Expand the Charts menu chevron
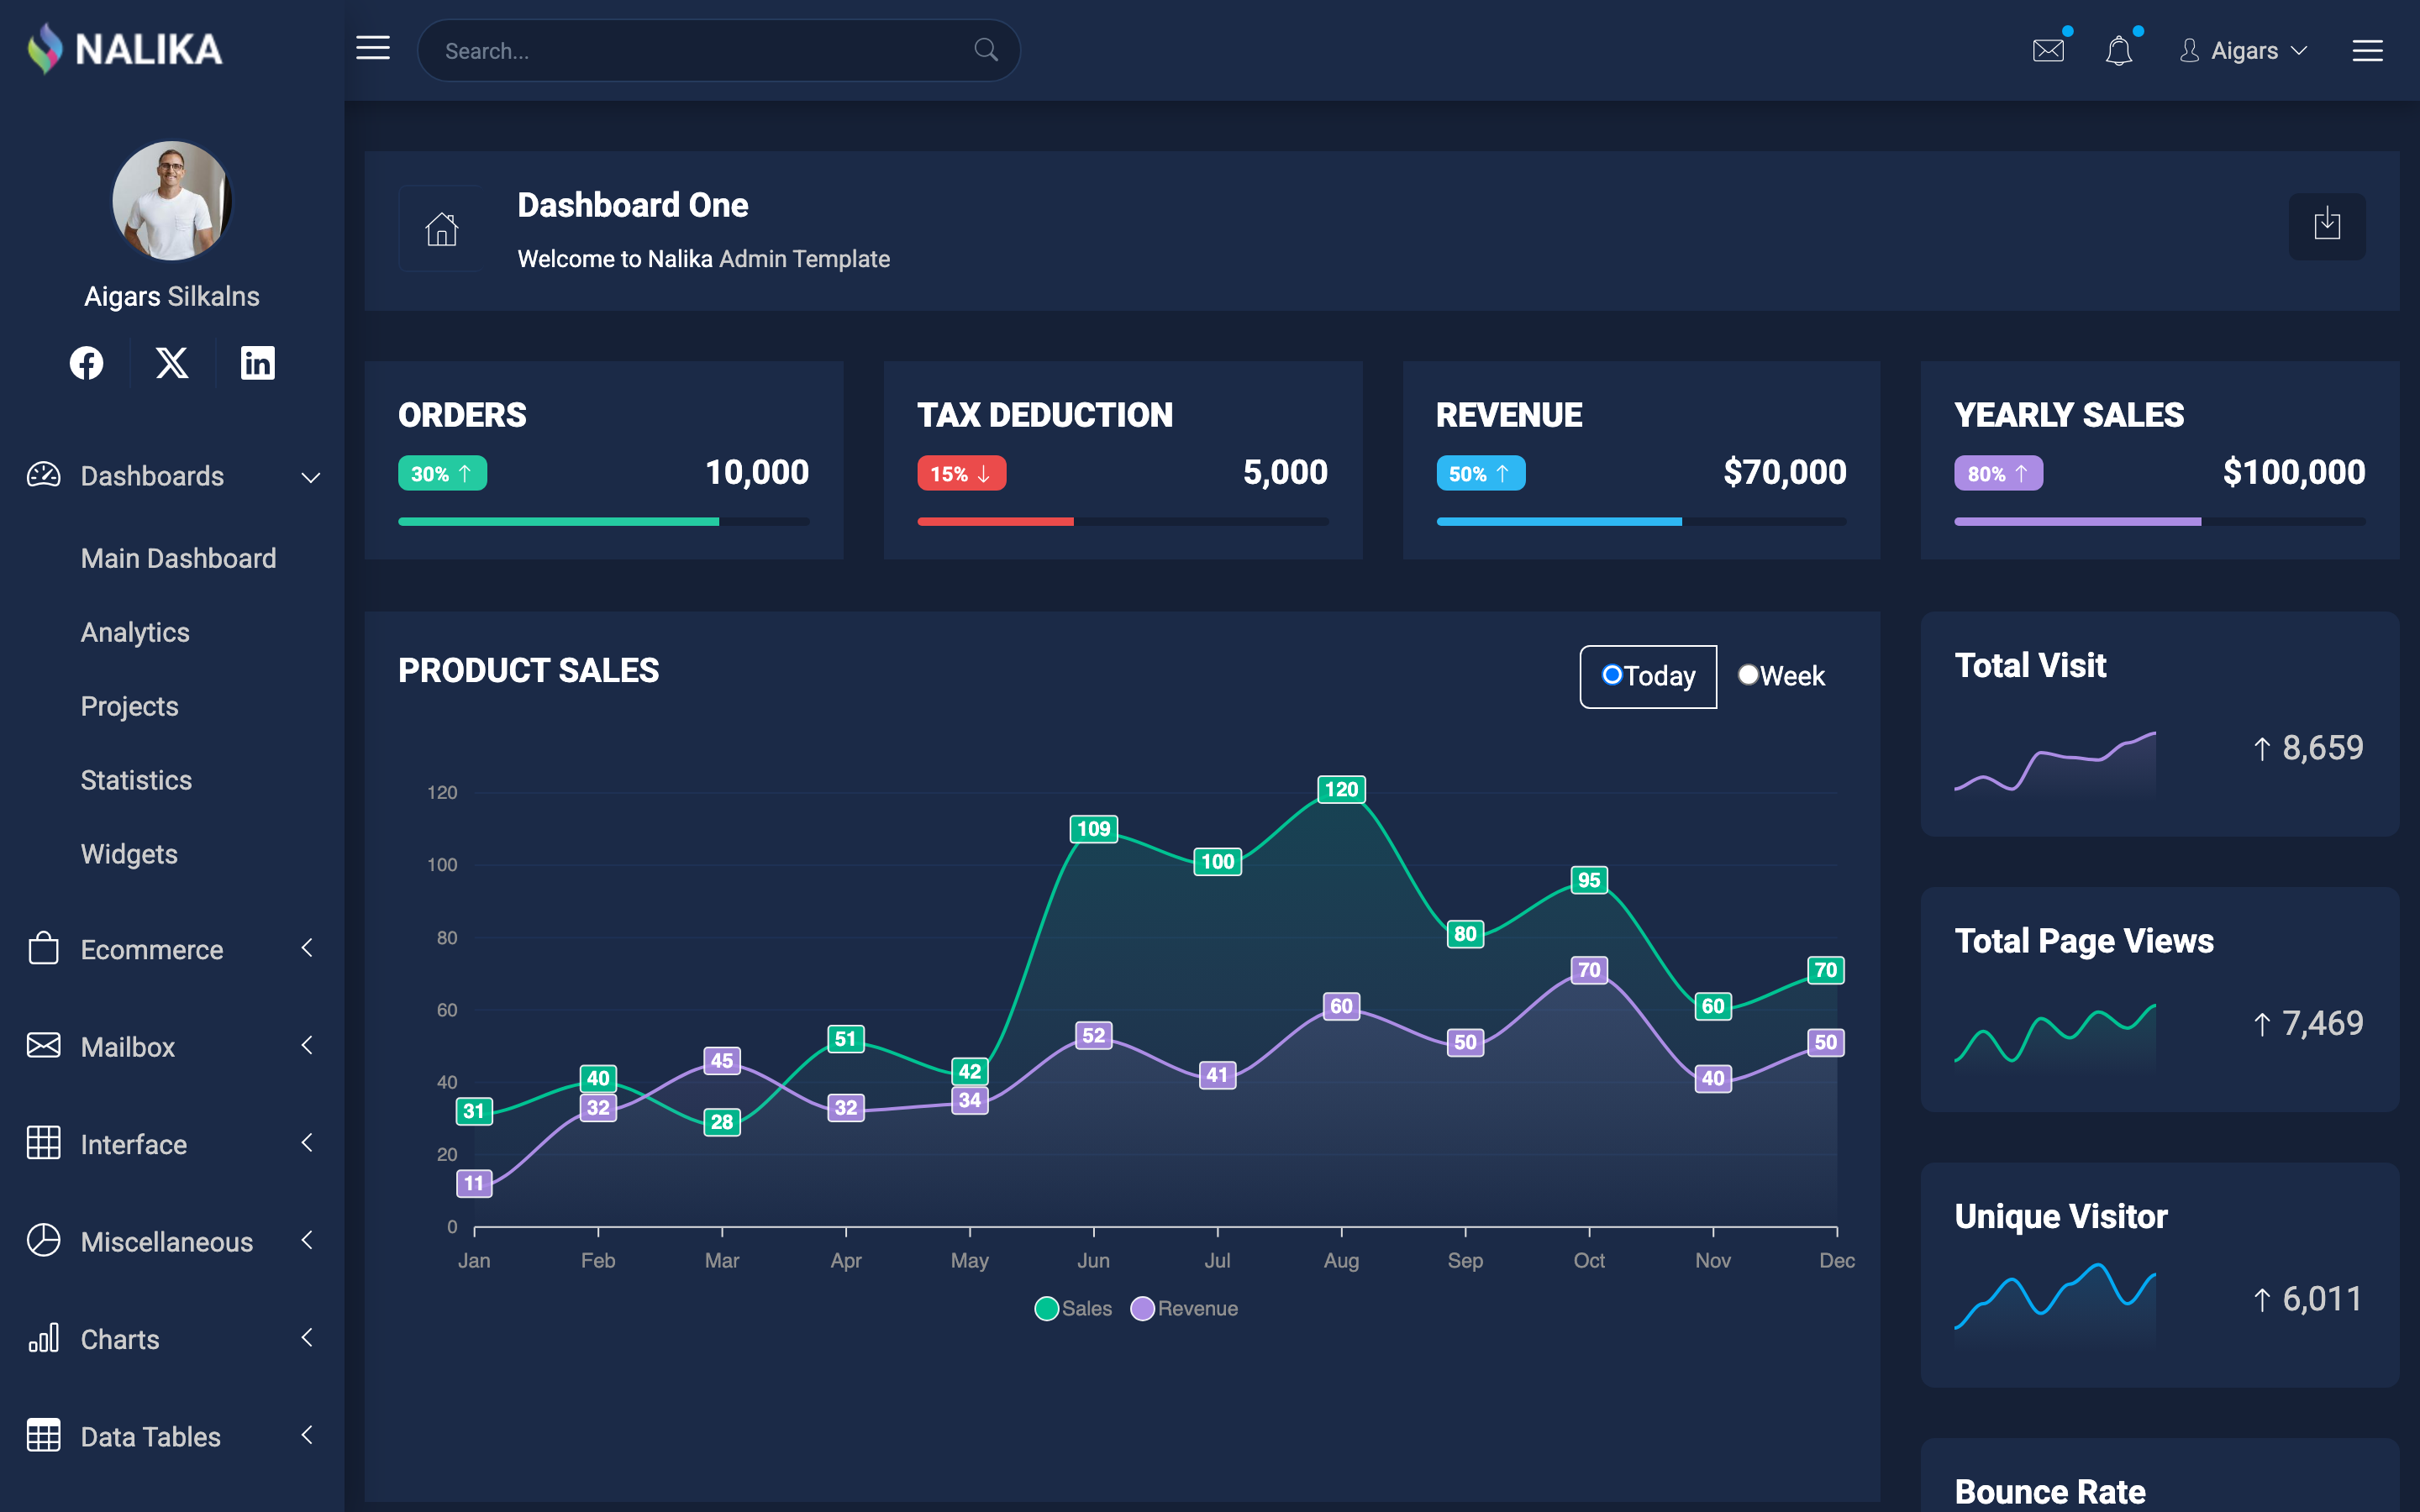The width and height of the screenshot is (2420, 1512). (307, 1337)
